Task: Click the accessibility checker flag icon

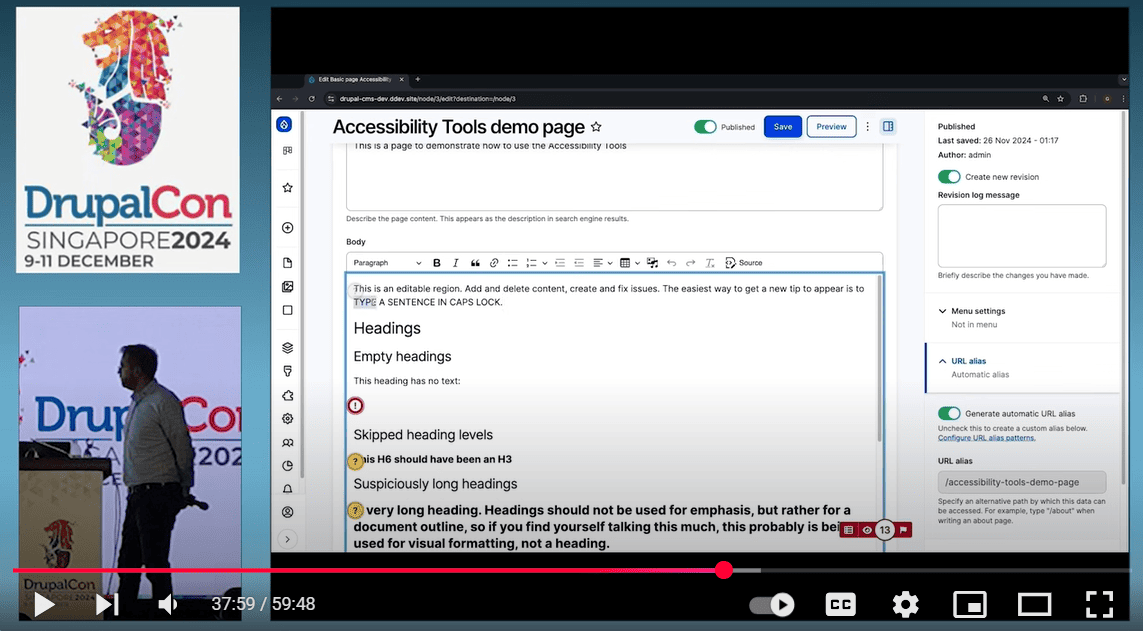Action: [x=903, y=530]
